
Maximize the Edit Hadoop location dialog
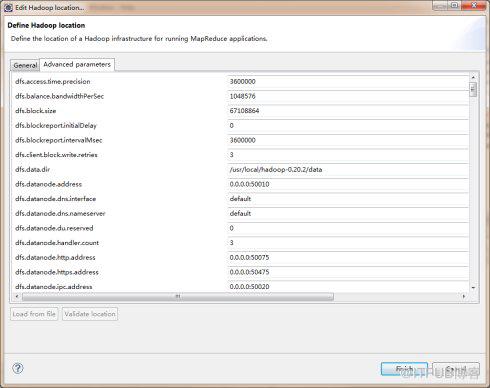pyautogui.click(x=455, y=5)
